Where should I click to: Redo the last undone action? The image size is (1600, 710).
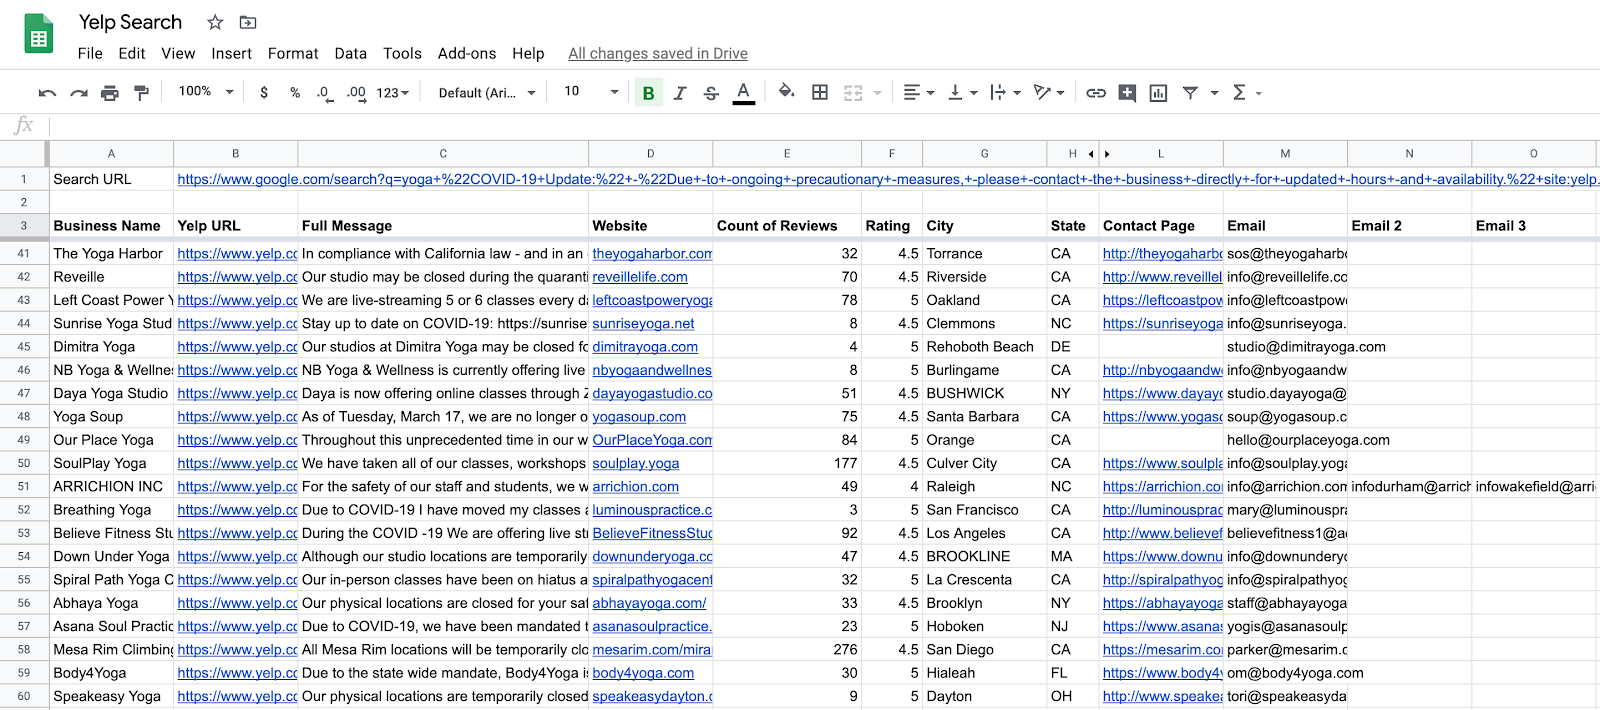78,93
